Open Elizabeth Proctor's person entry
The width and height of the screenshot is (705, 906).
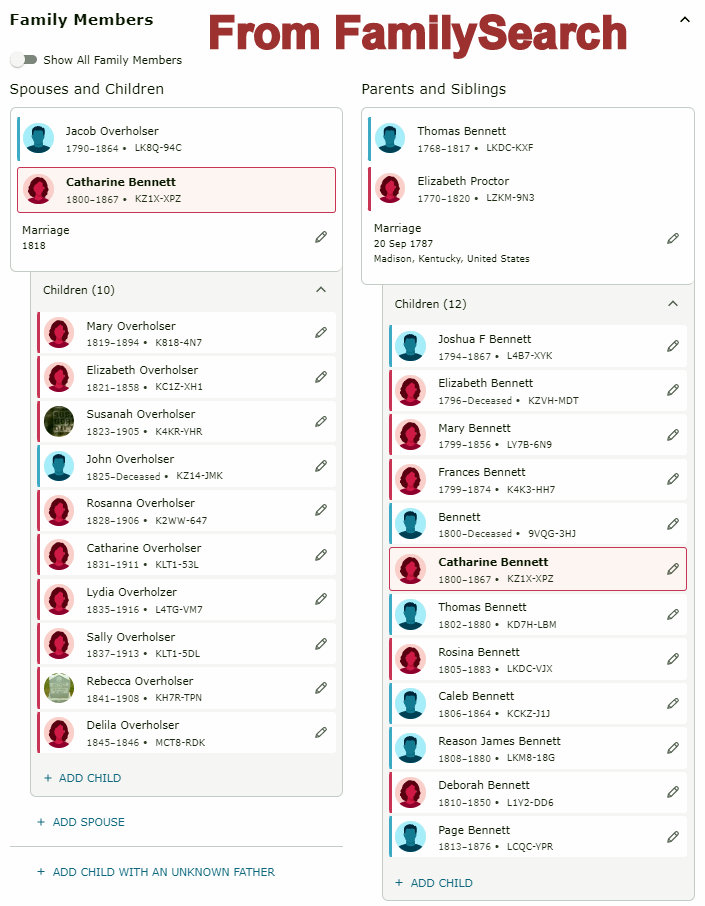(462, 181)
